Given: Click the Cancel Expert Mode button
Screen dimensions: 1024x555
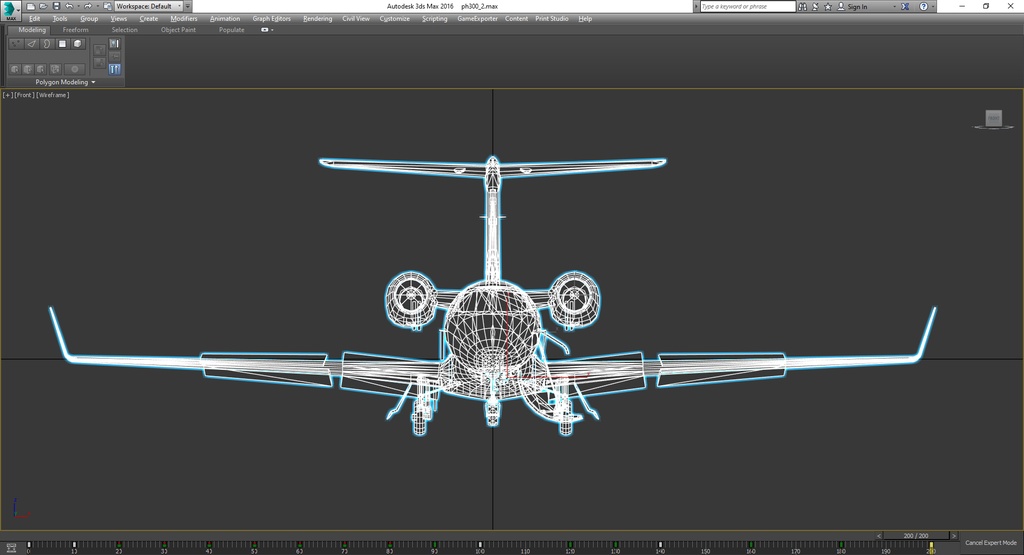Looking at the screenshot, I should point(990,542).
